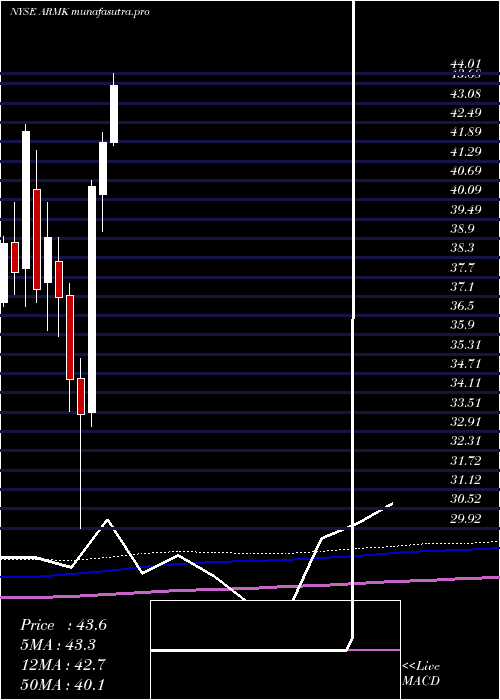Click the NYSE ARMK munafasutra.pro chart title
The width and height of the screenshot is (500, 700).
79,12
